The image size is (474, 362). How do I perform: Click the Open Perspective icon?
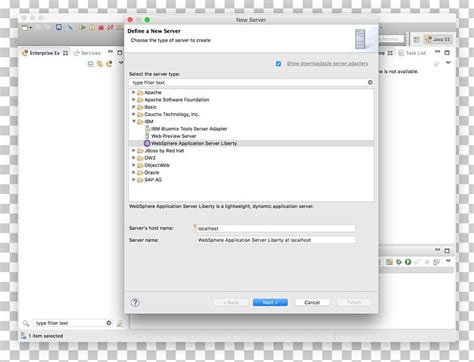click(x=416, y=39)
